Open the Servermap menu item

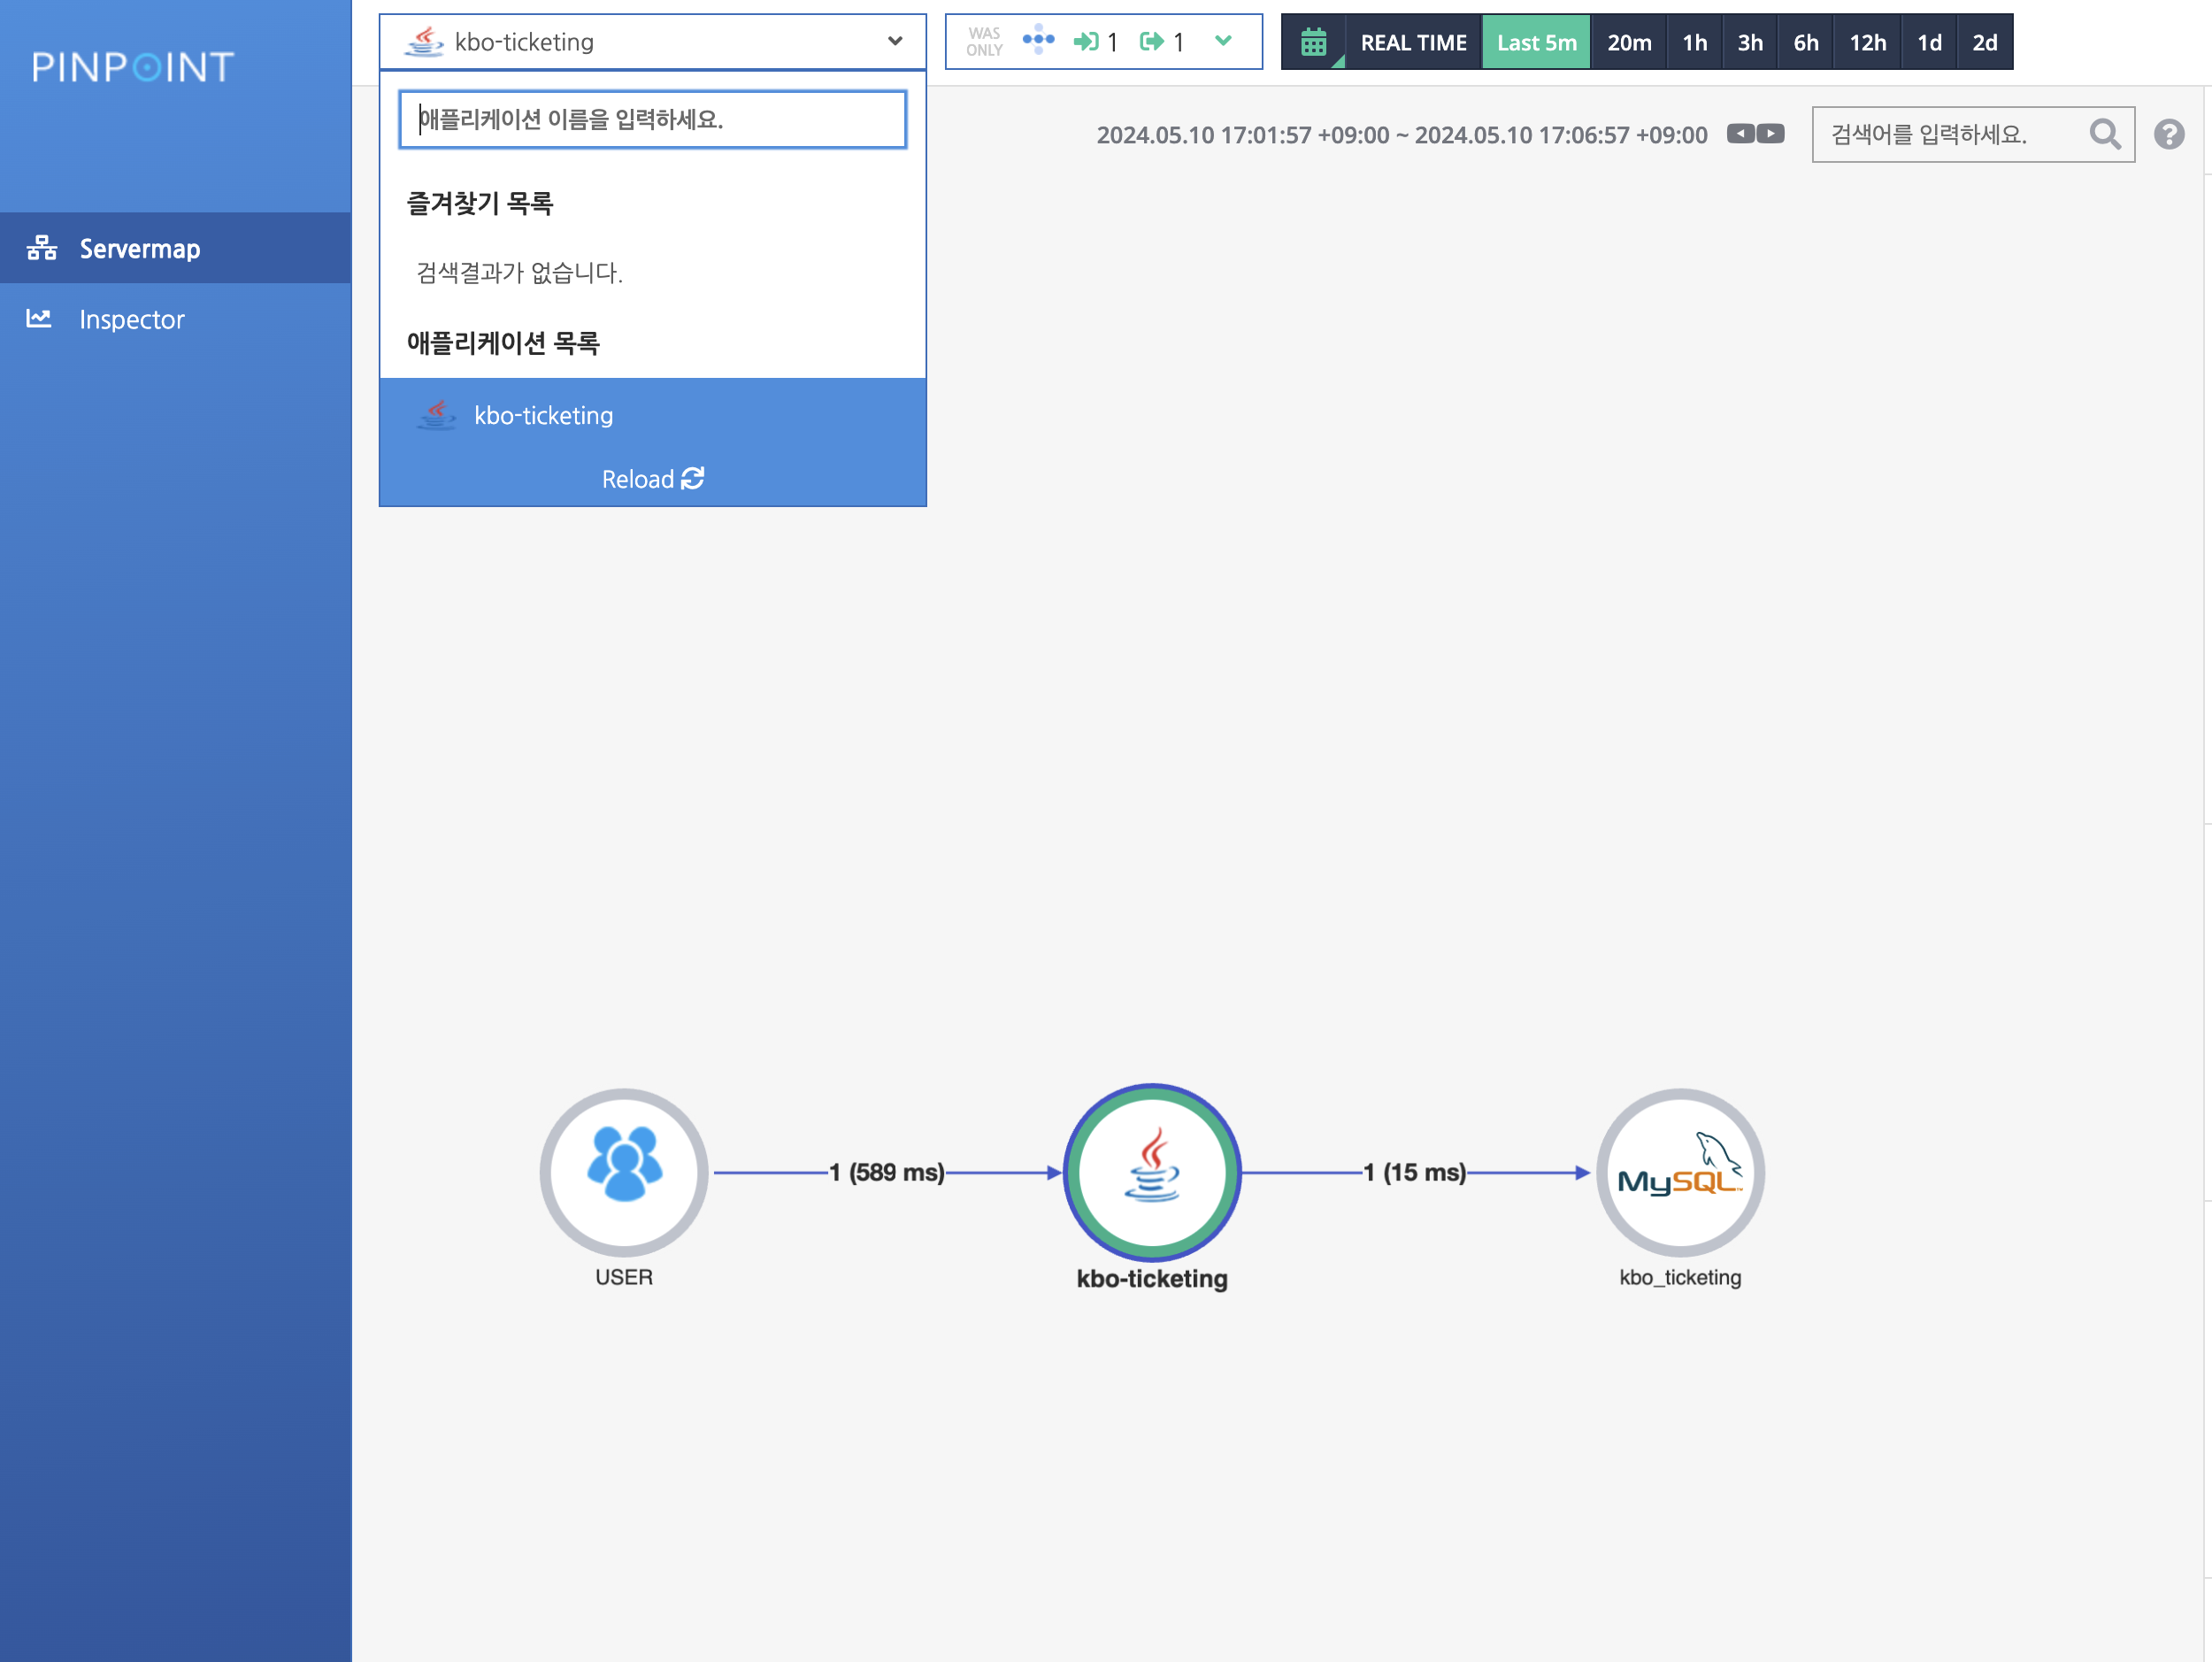click(x=139, y=248)
